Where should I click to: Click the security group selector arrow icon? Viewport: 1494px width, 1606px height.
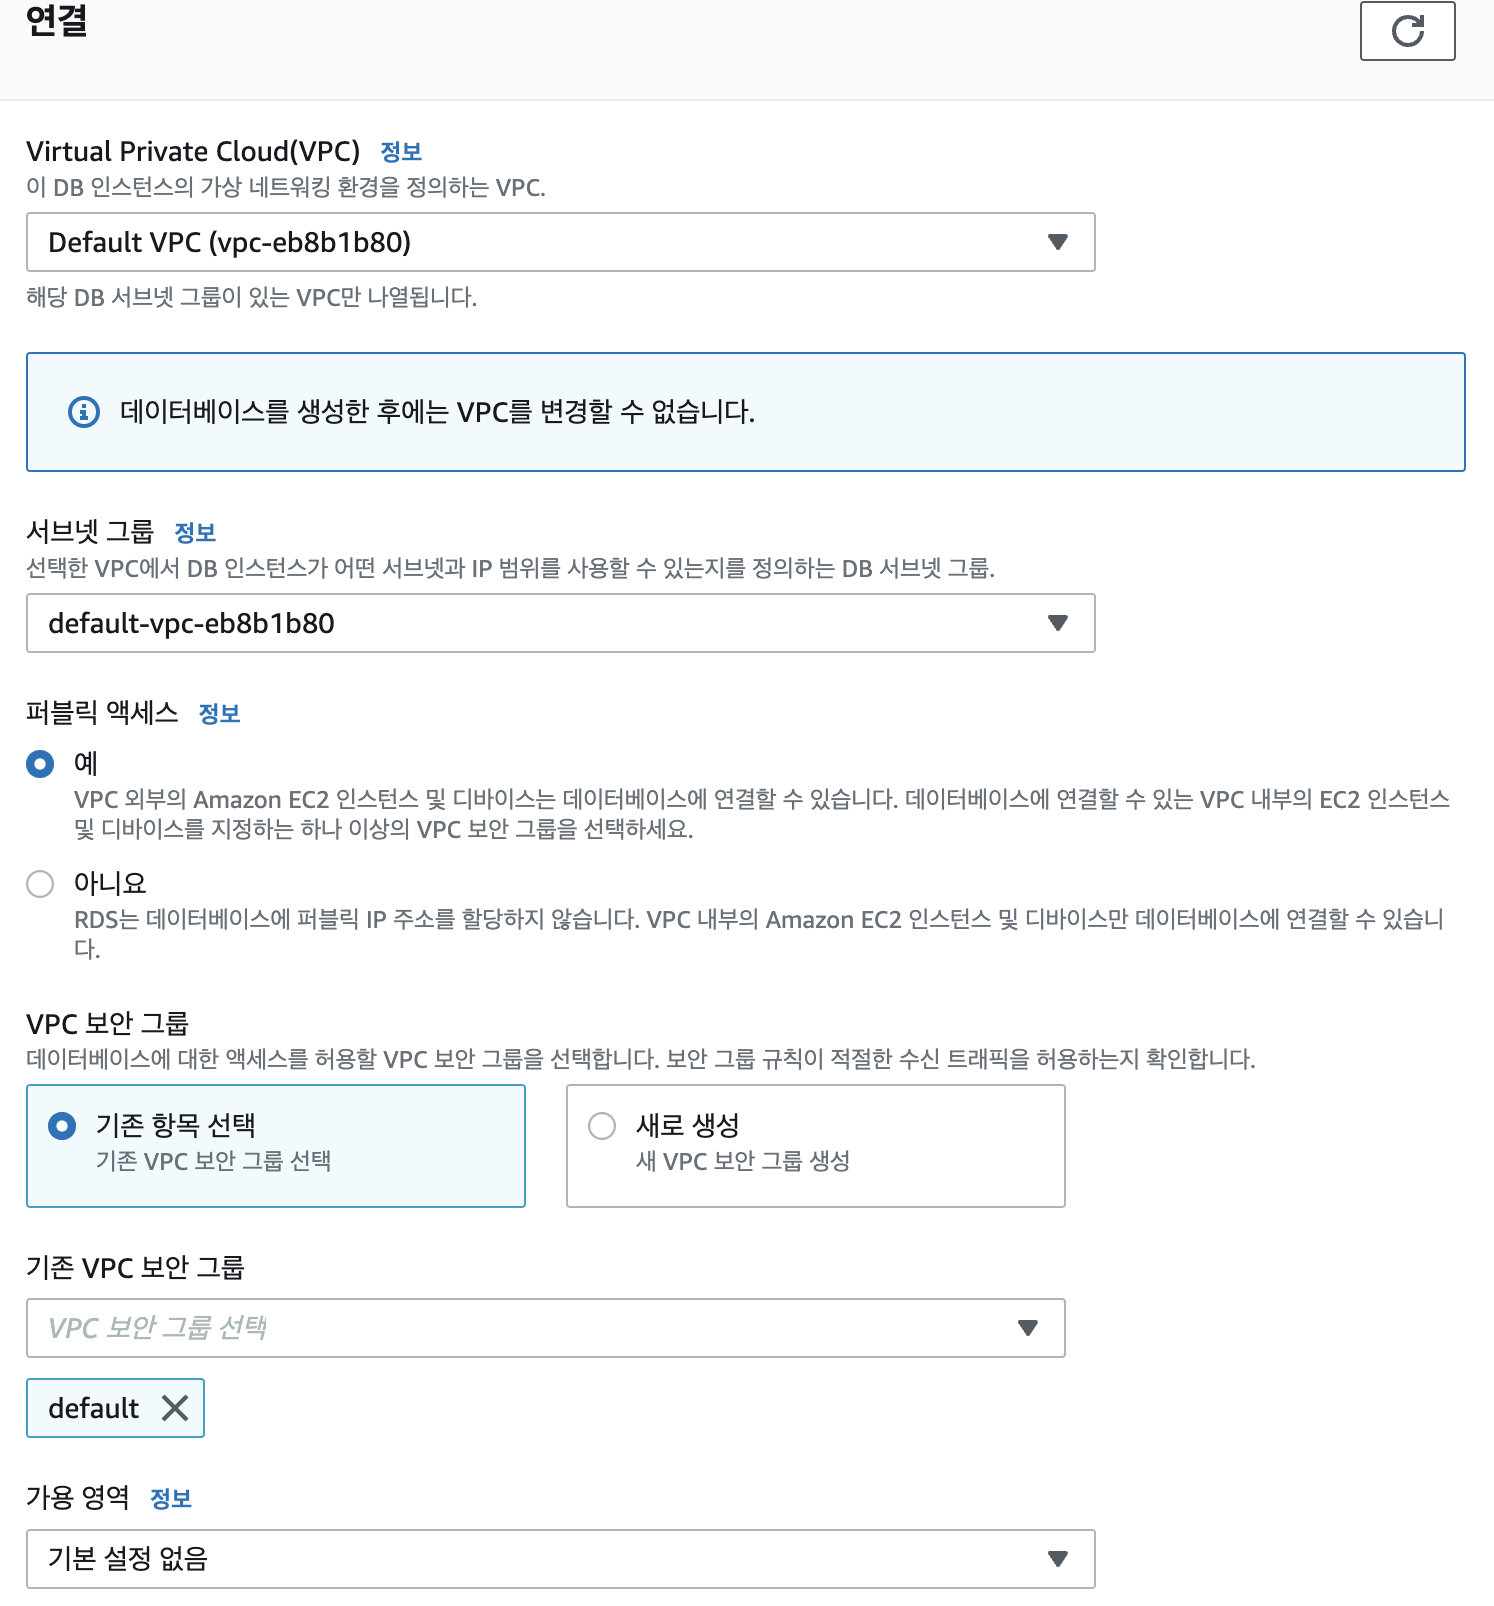[x=1027, y=1328]
